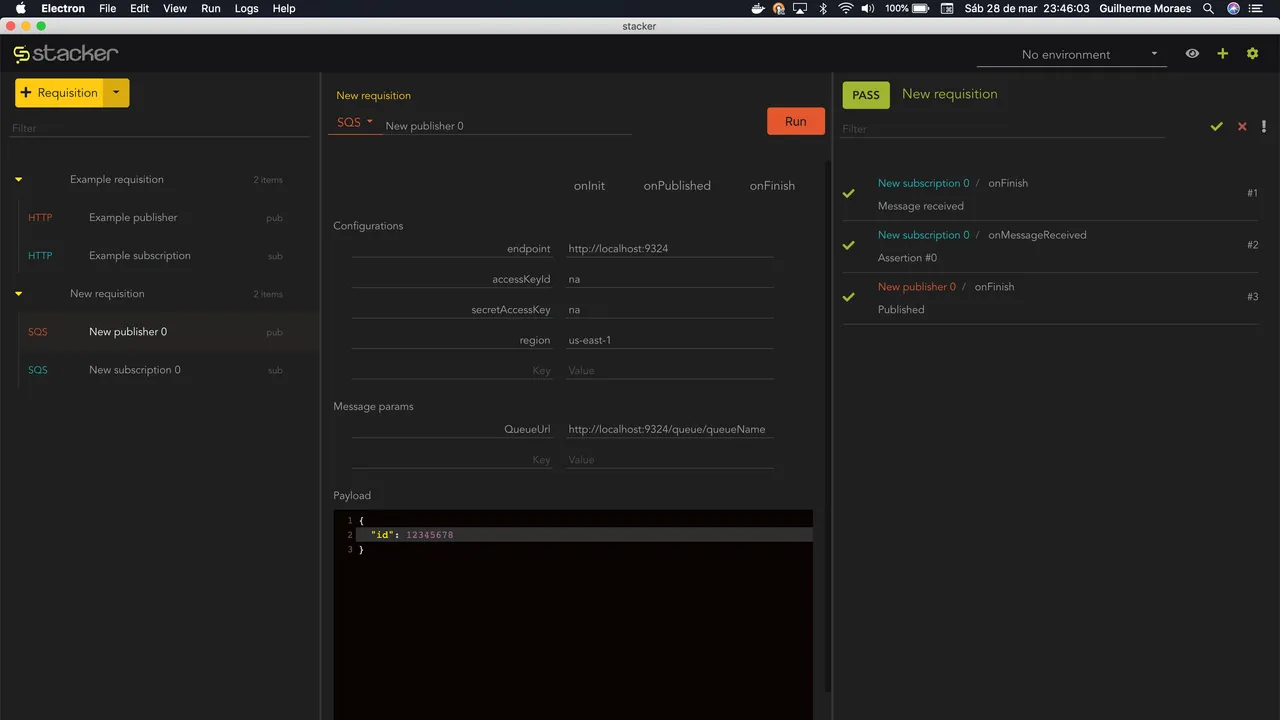Click inside the Payload code editor
The height and width of the screenshot is (720, 1280).
click(573, 615)
